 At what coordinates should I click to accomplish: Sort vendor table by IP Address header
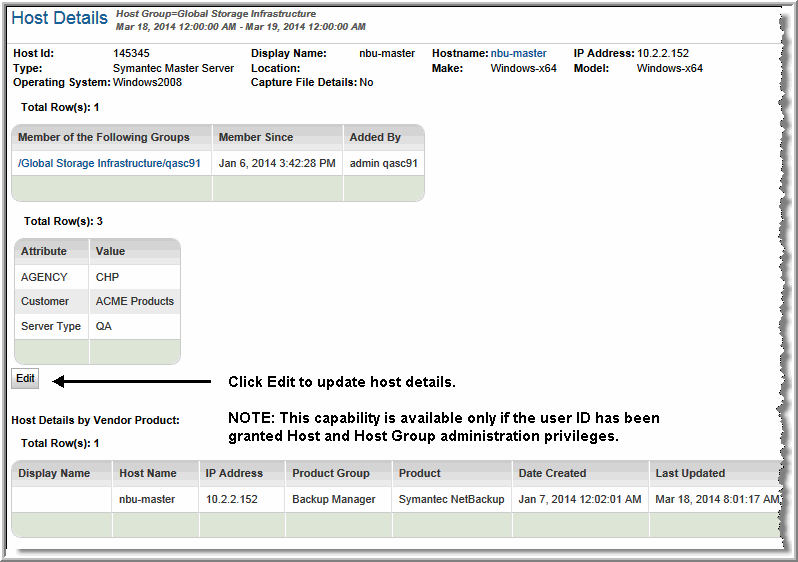point(234,473)
